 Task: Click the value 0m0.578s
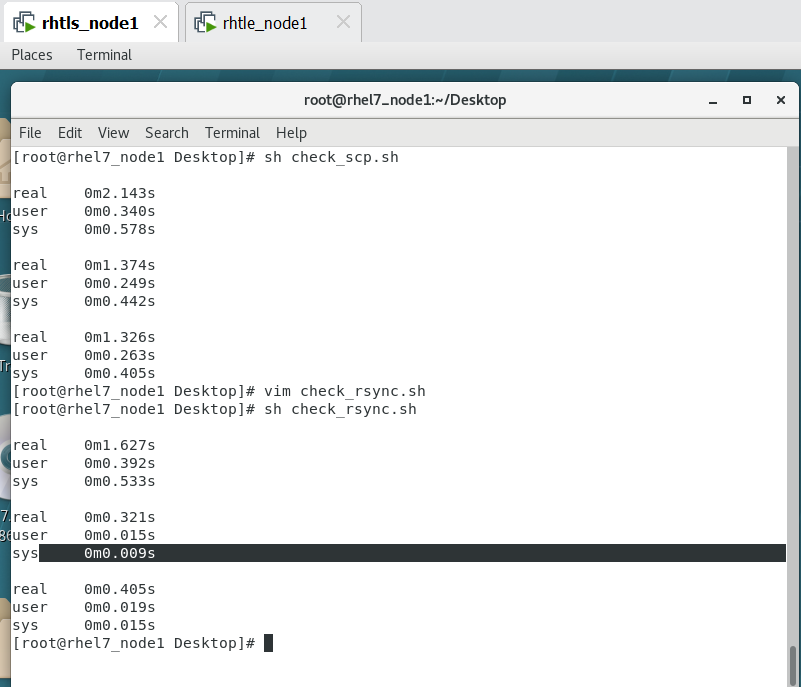(120, 229)
